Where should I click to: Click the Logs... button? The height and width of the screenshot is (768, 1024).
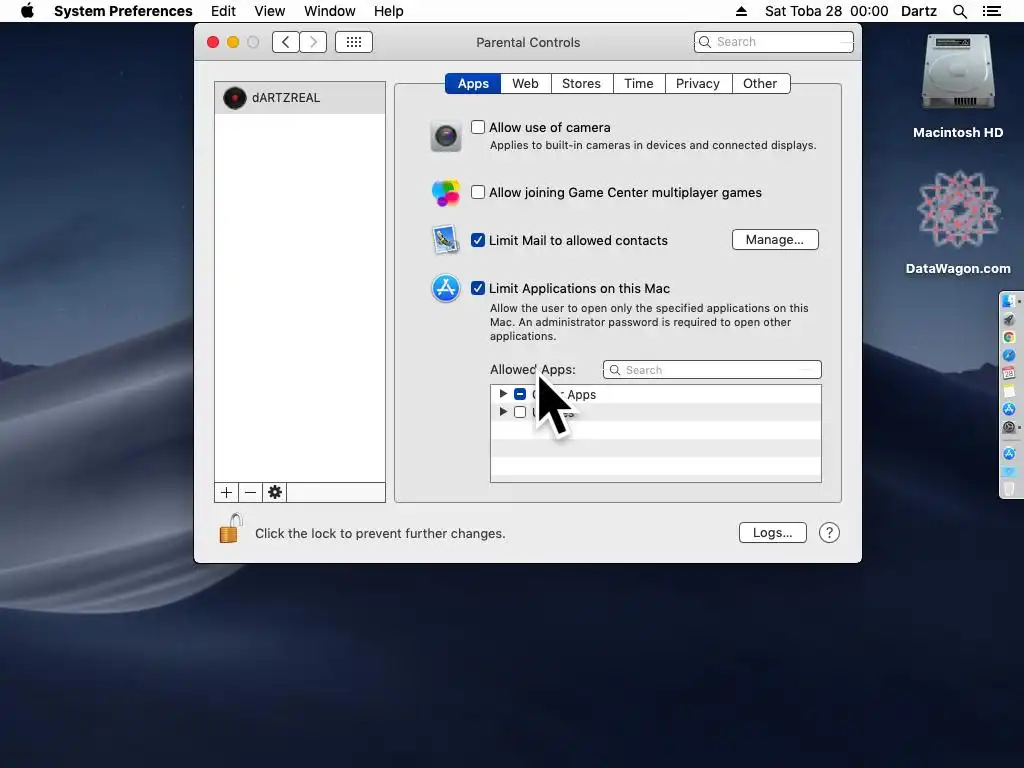[773, 532]
